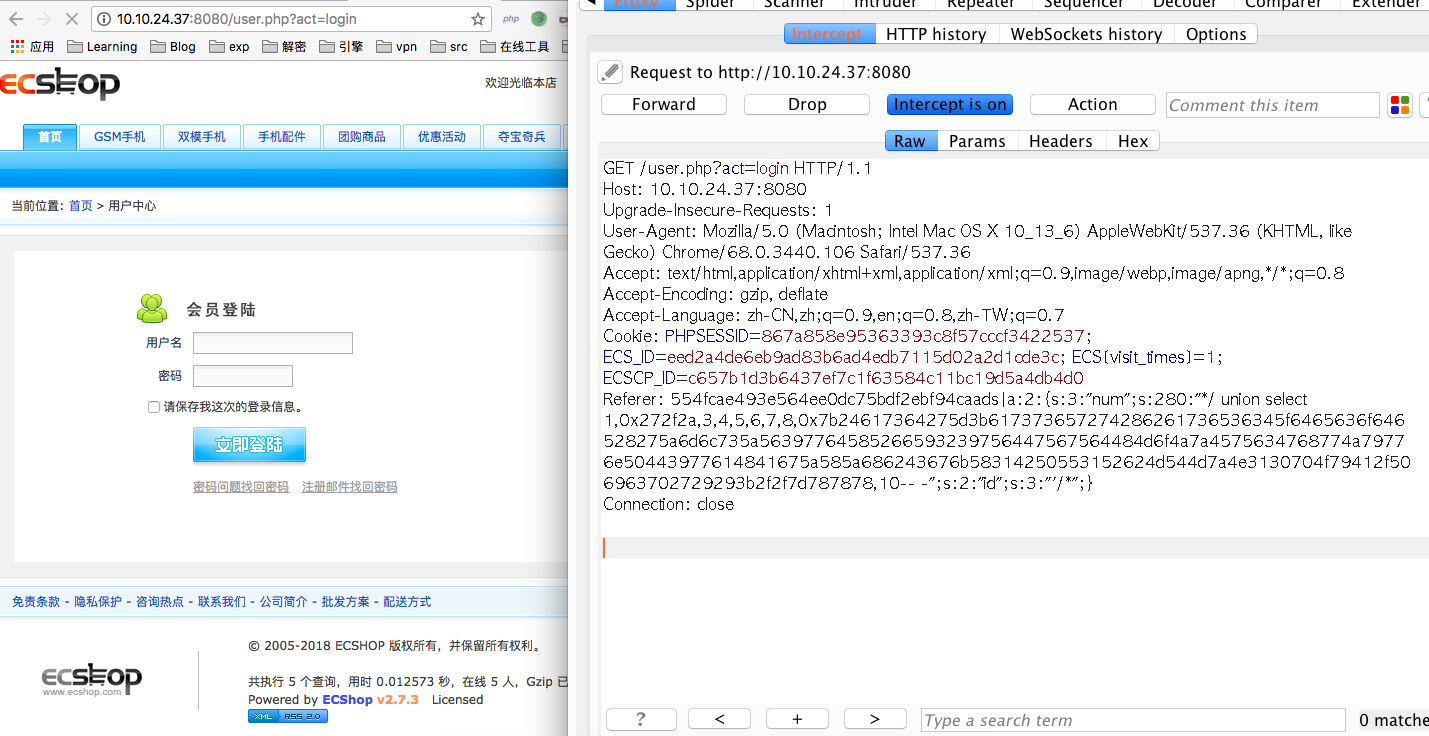Toggle the Intercept is on button
The height and width of the screenshot is (736, 1429).
pyautogui.click(x=950, y=105)
